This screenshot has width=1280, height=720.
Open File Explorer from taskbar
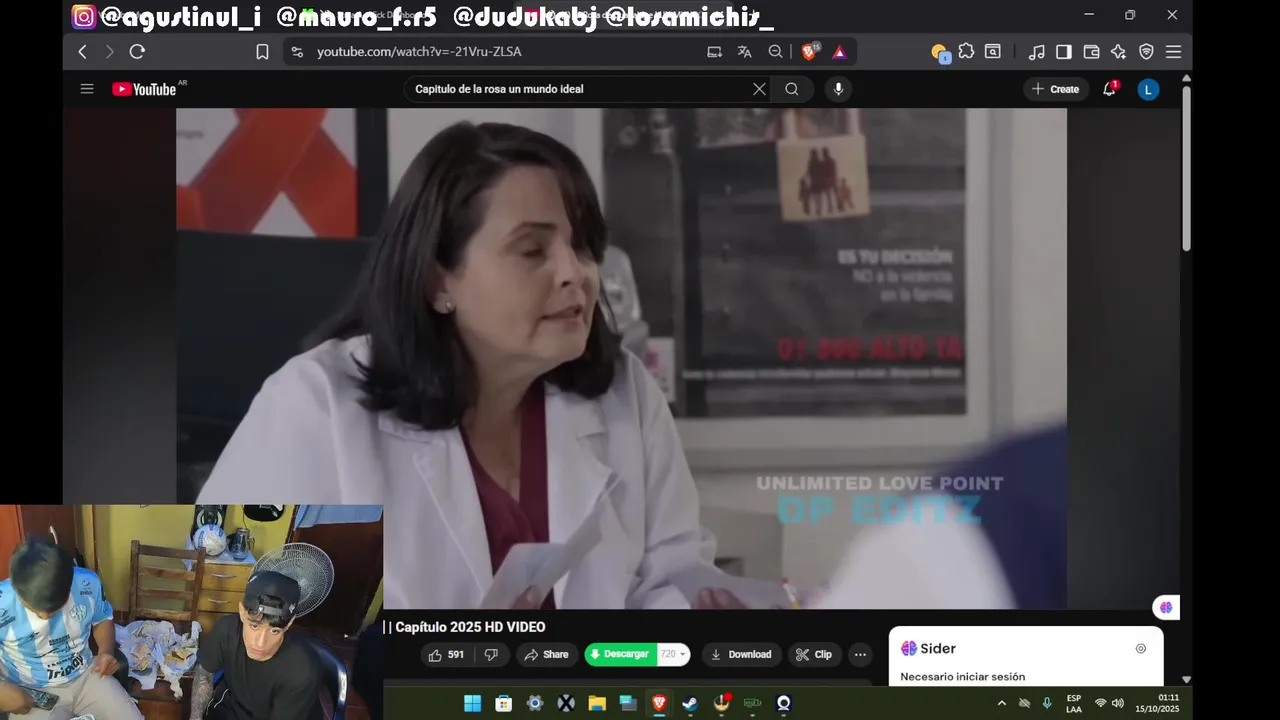click(x=597, y=704)
